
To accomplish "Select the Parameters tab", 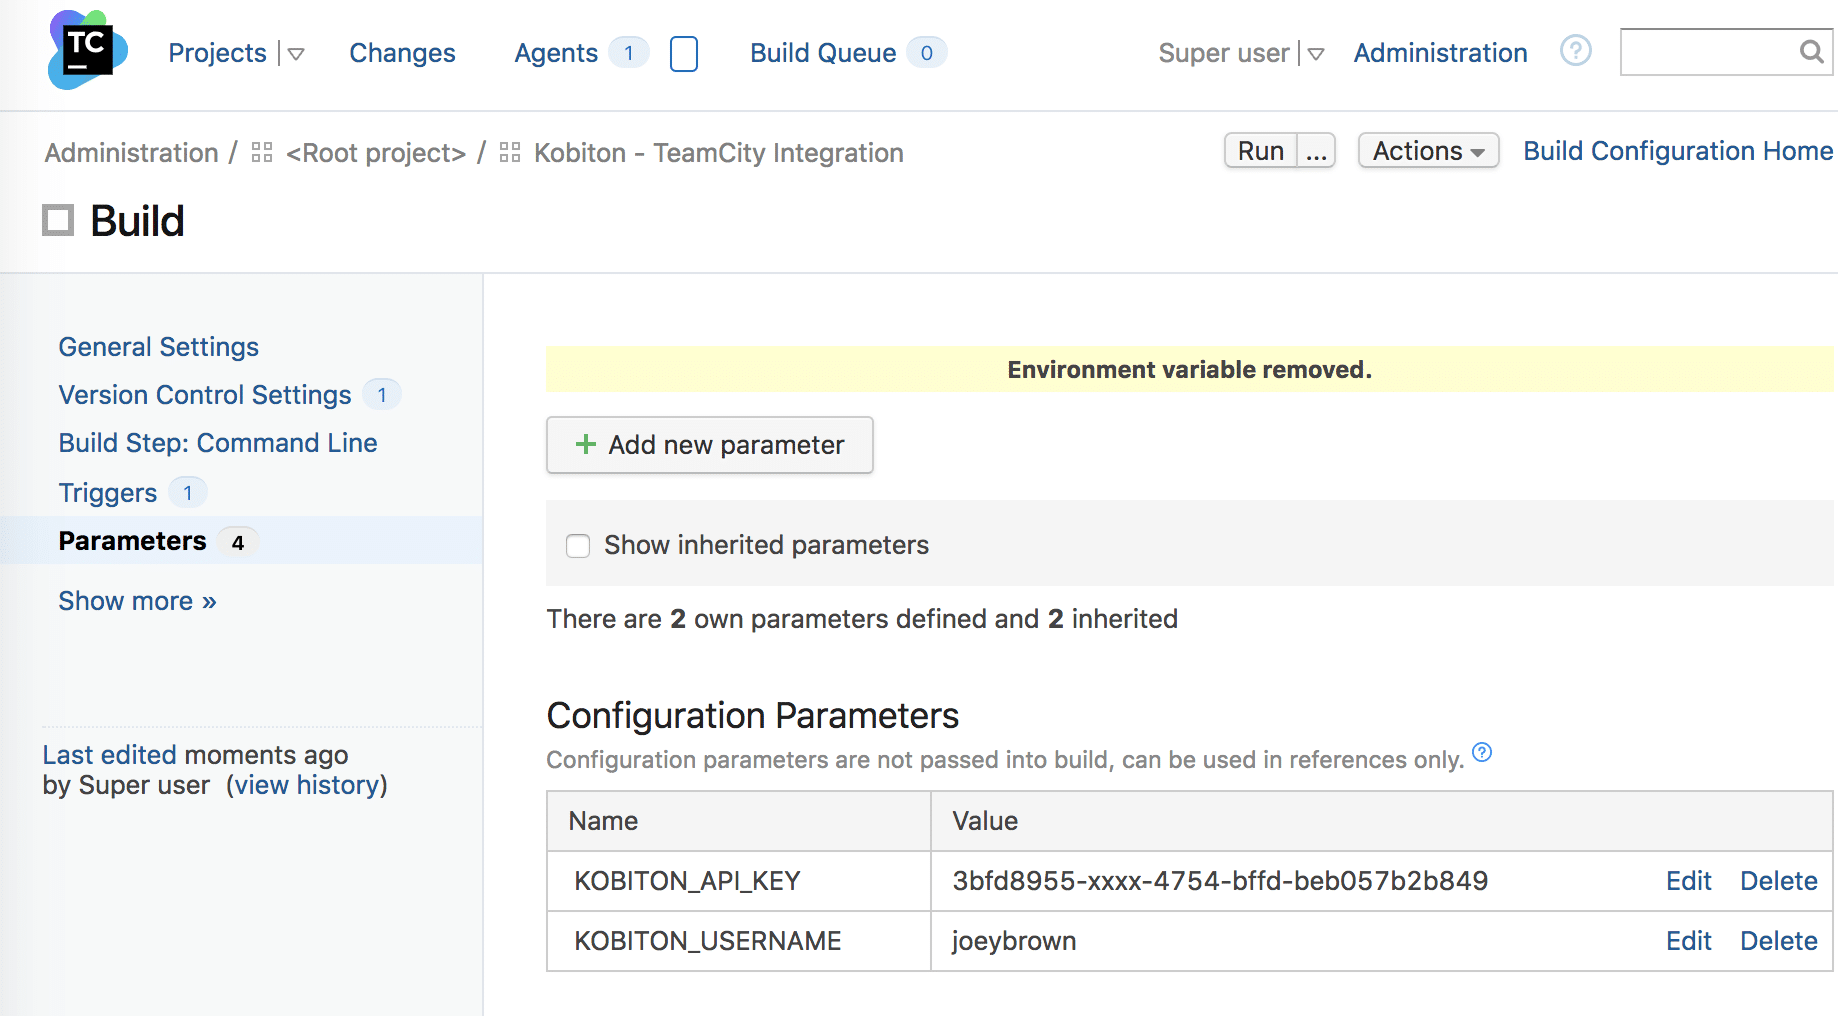I will pyautogui.click(x=132, y=541).
